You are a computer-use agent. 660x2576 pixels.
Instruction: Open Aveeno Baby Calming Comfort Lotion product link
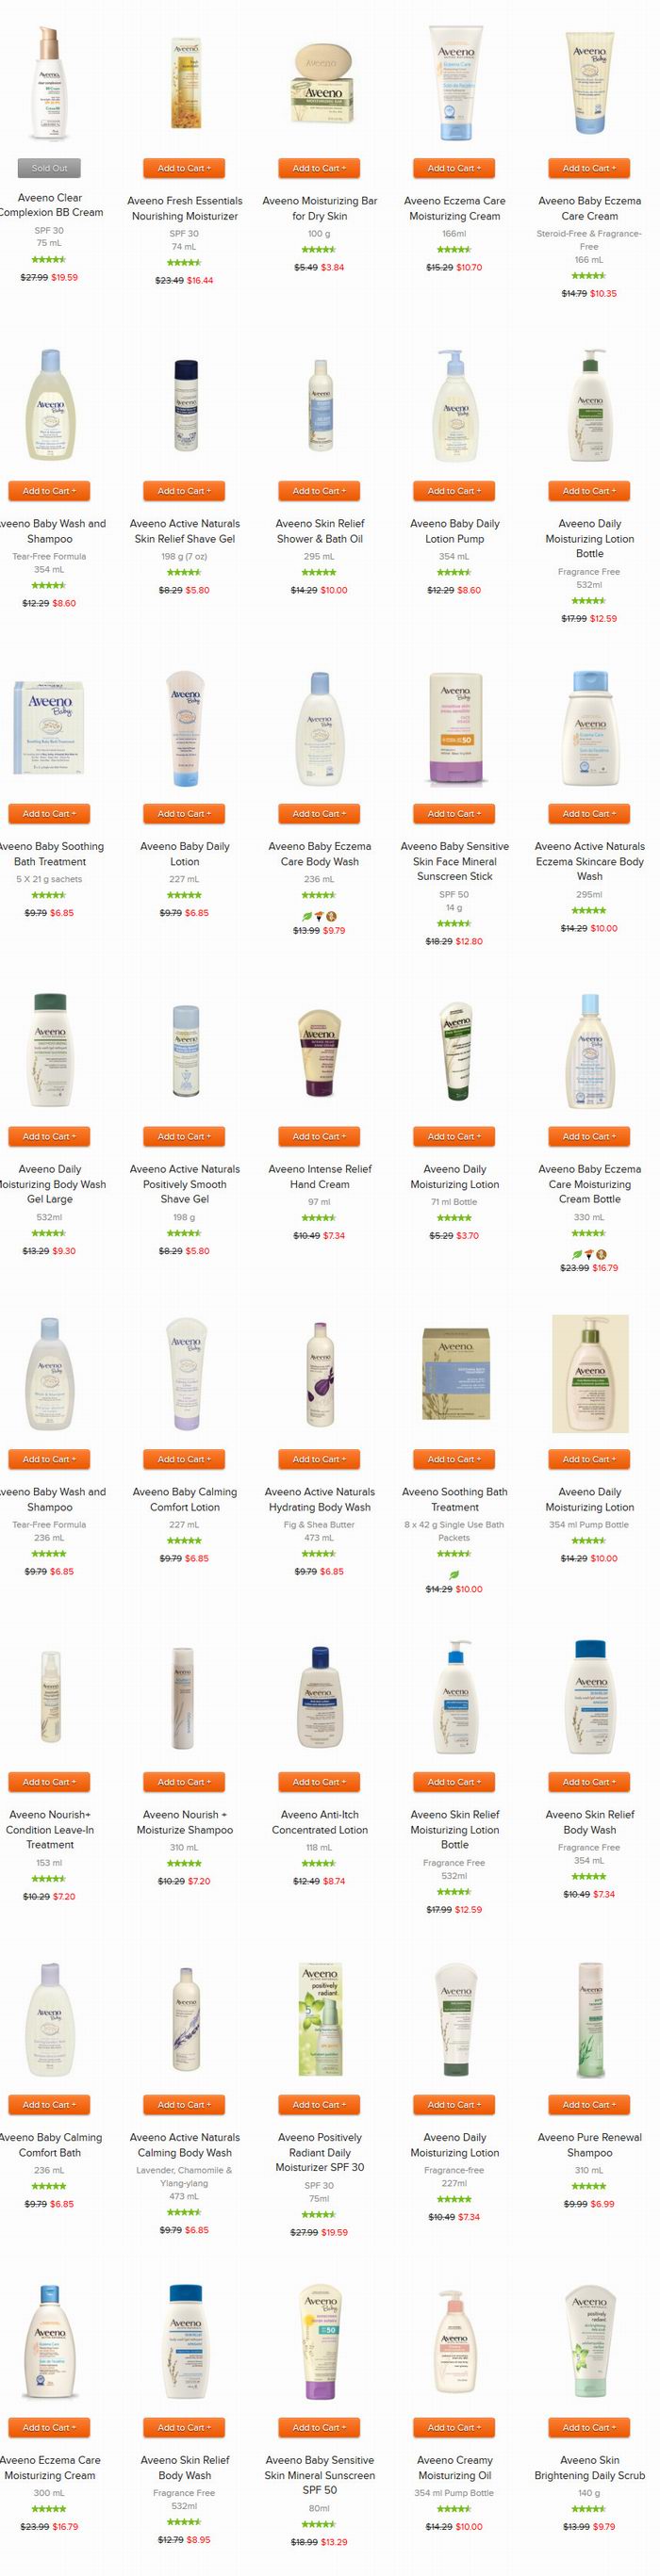point(185,1499)
